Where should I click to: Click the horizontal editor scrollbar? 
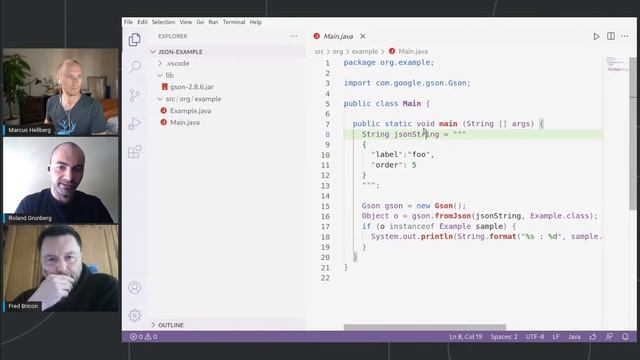[424, 327]
